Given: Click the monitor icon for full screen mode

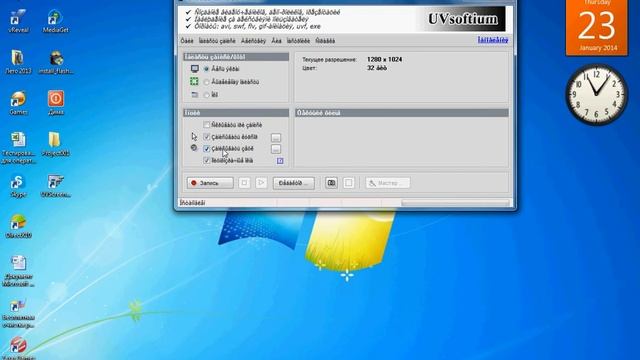Looking at the screenshot, I should pyautogui.click(x=195, y=69).
